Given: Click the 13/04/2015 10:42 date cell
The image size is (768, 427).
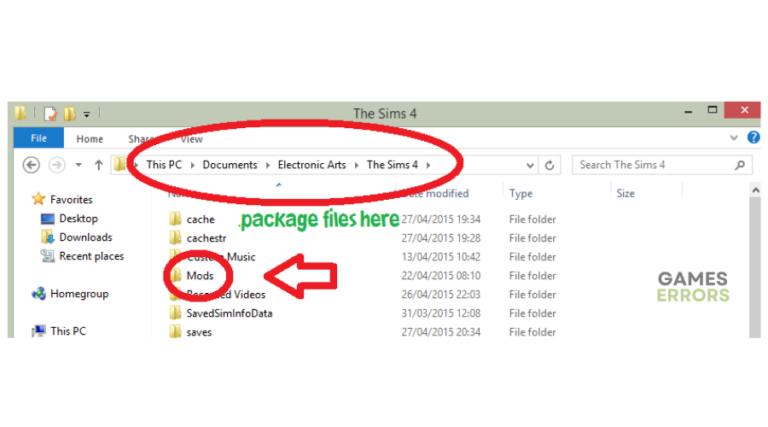Looking at the screenshot, I should click(441, 257).
